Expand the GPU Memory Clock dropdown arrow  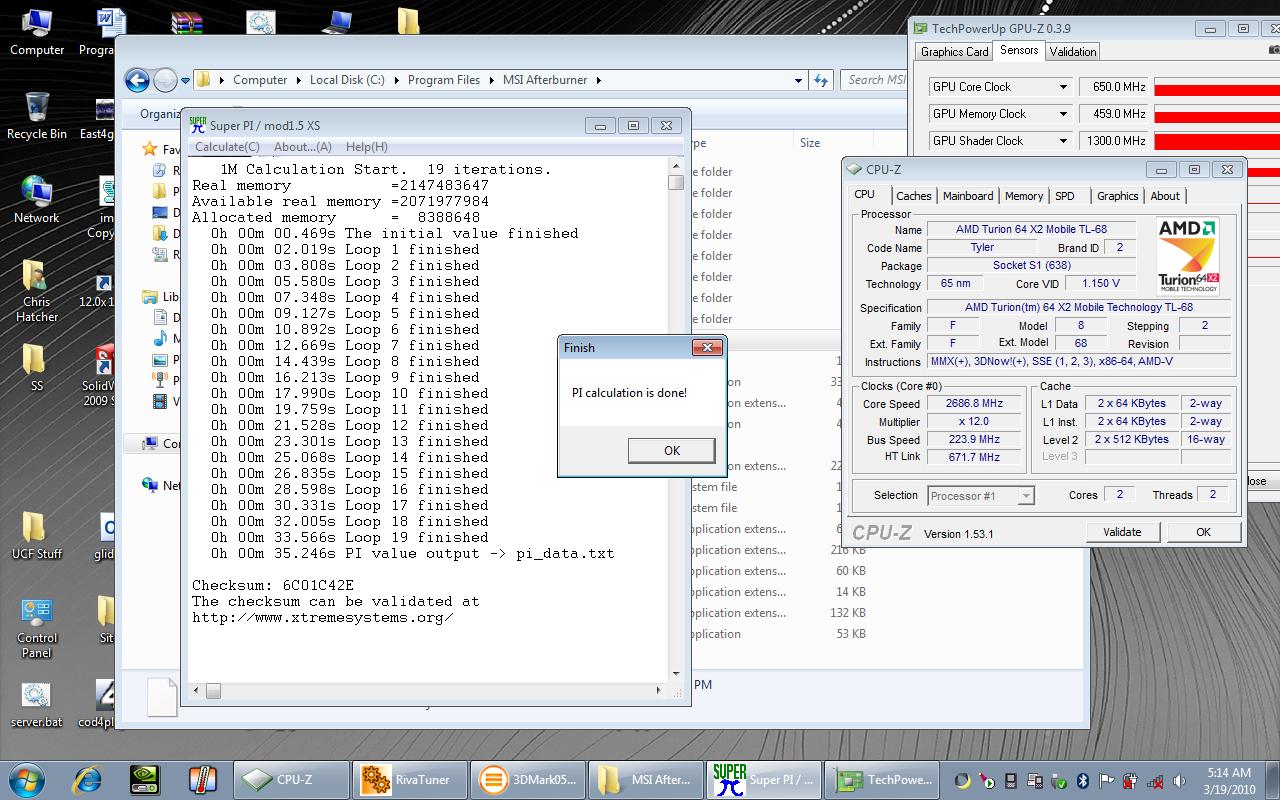pyautogui.click(x=1062, y=114)
